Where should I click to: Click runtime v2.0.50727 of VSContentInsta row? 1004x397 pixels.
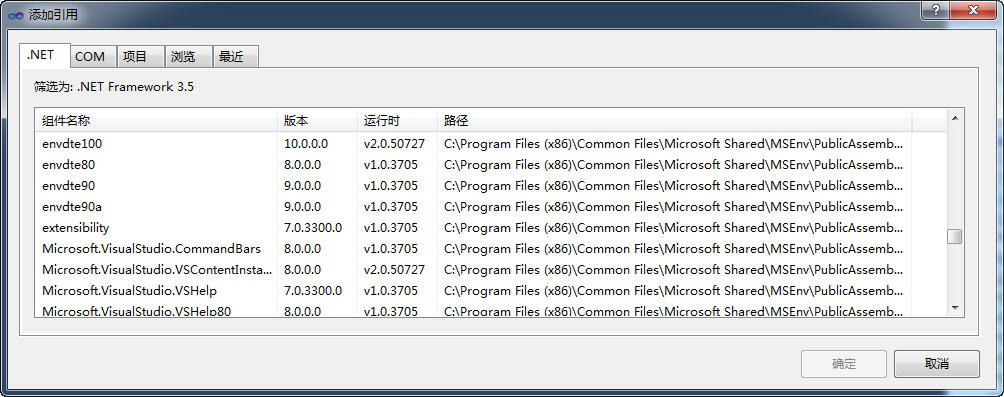click(x=394, y=270)
